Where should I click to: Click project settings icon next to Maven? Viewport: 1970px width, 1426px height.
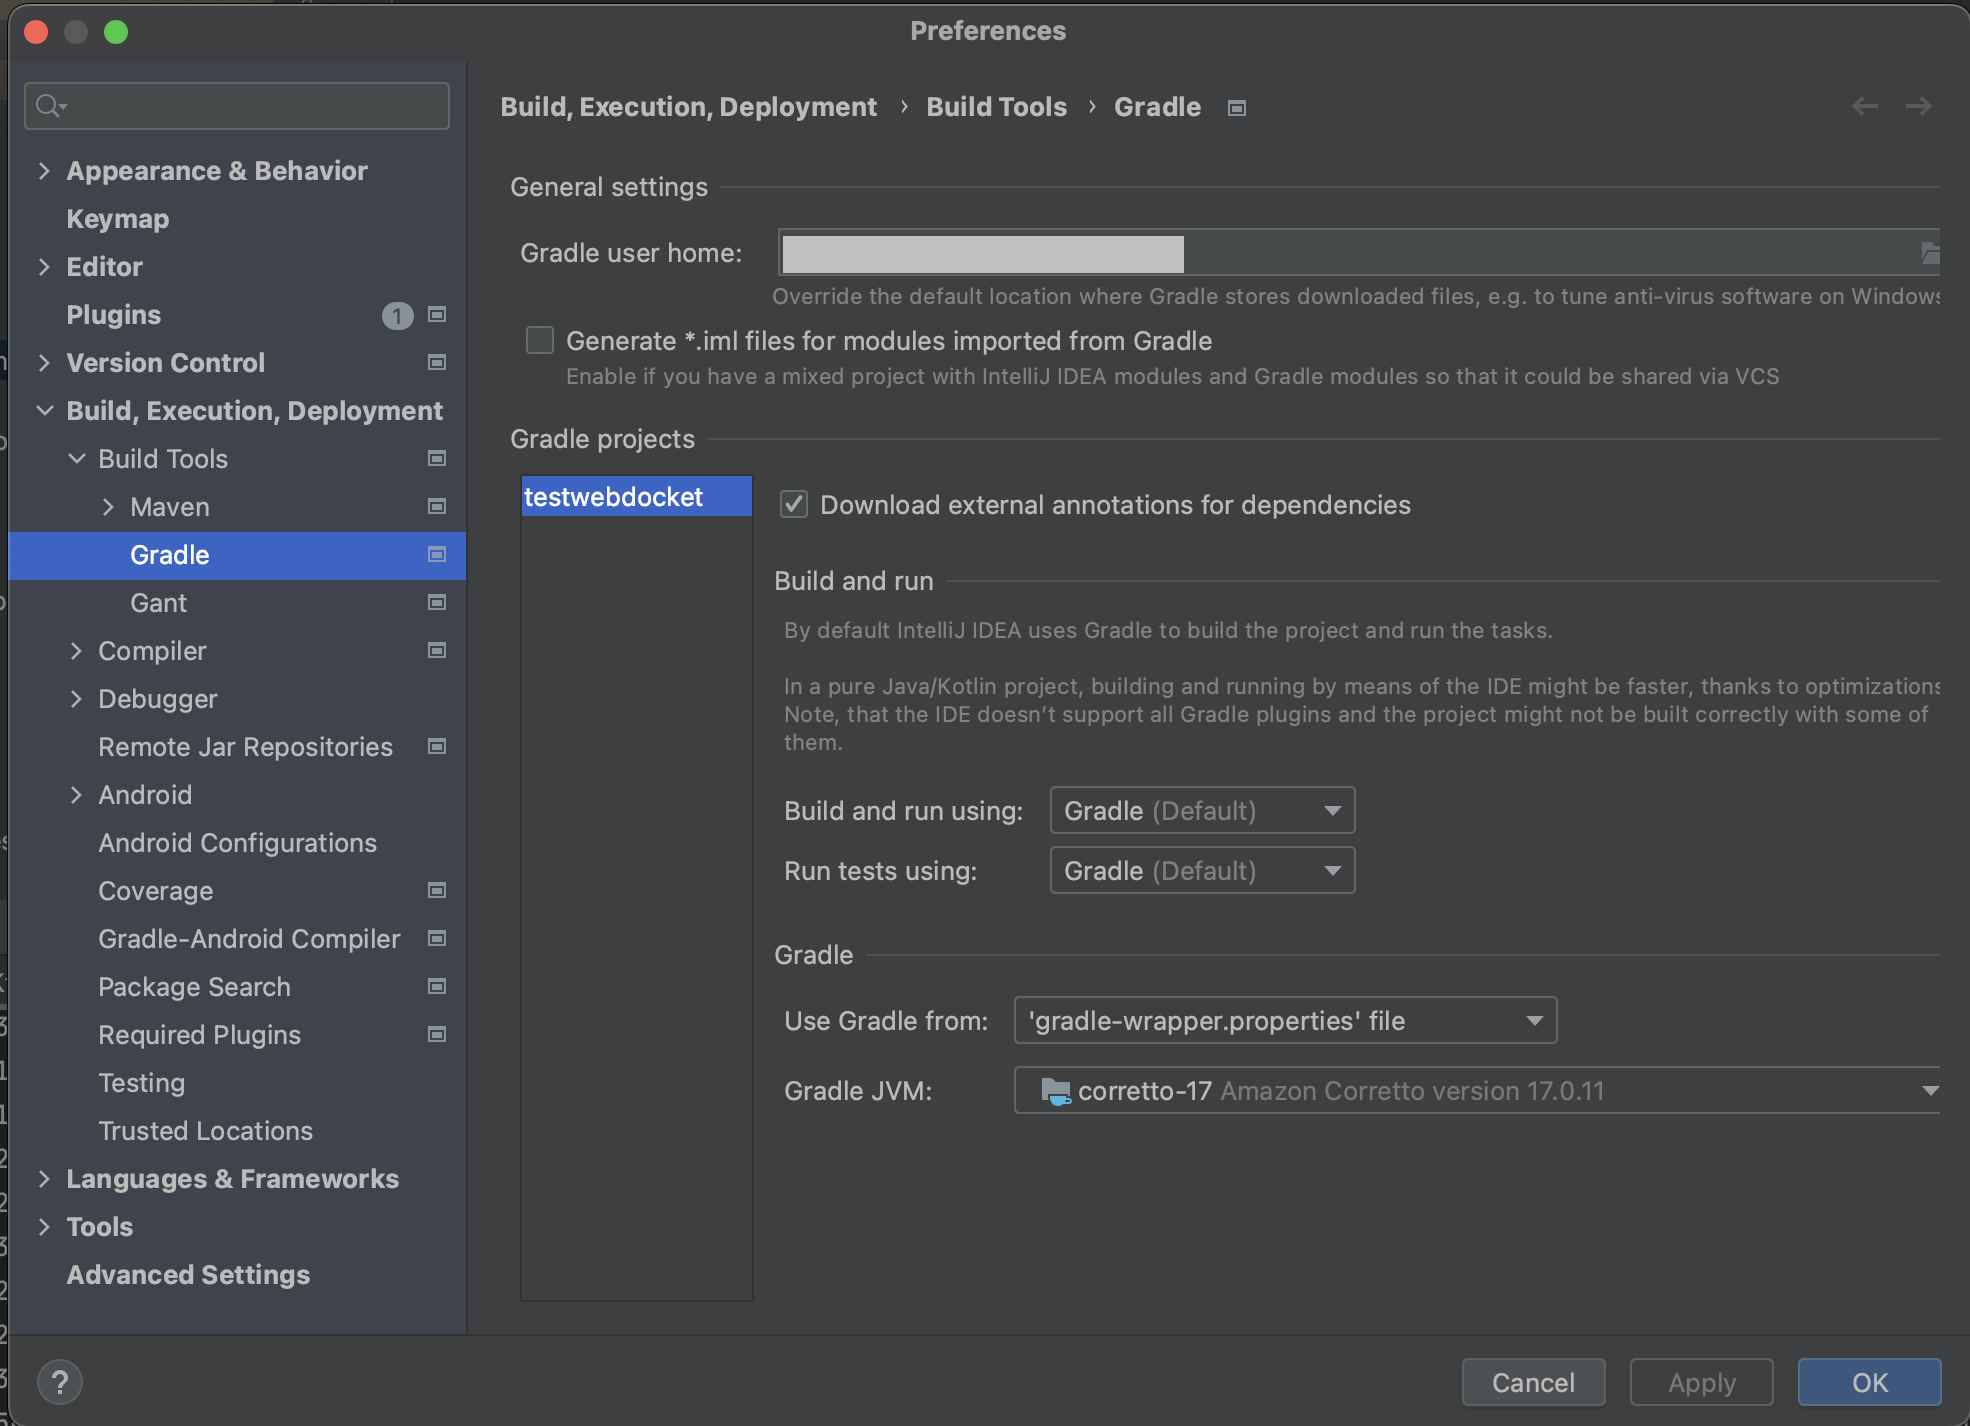[x=437, y=507]
